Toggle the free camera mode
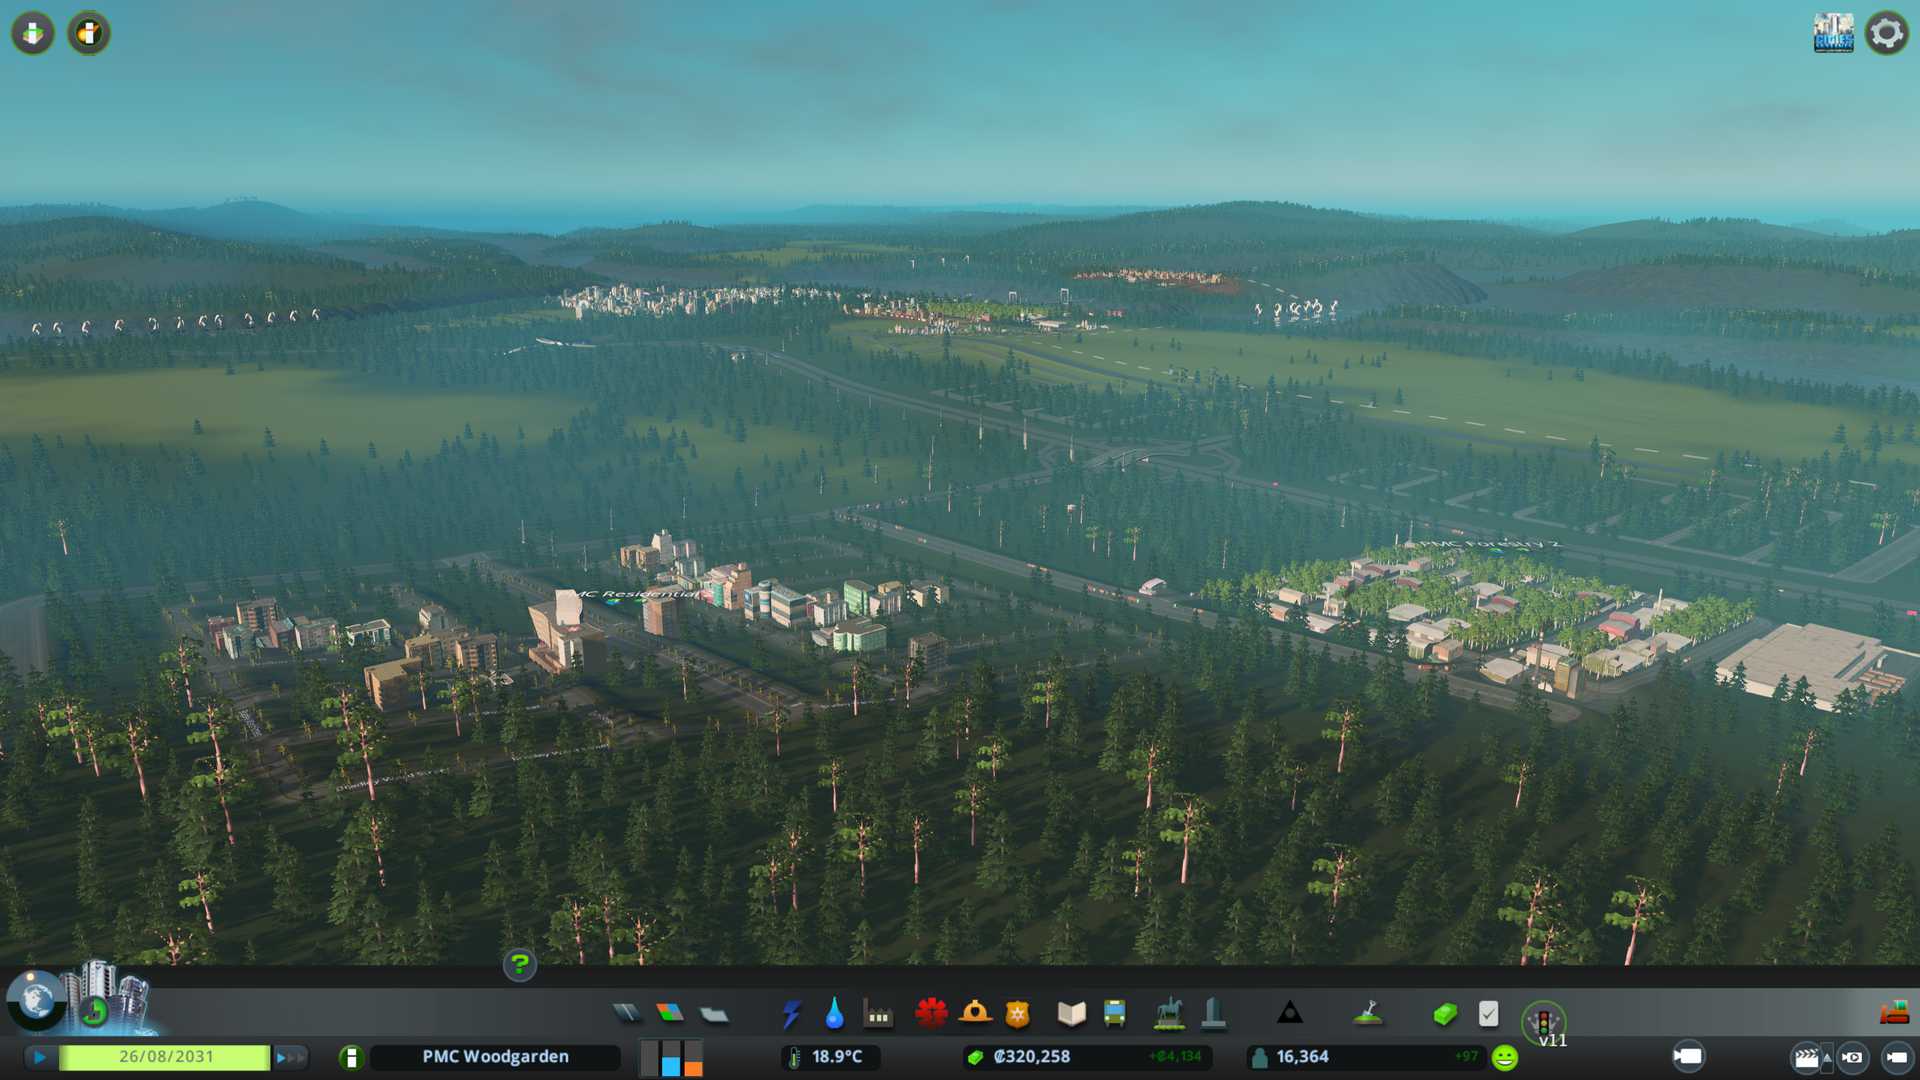Screen dimensions: 1920x1080 tap(1896, 1057)
